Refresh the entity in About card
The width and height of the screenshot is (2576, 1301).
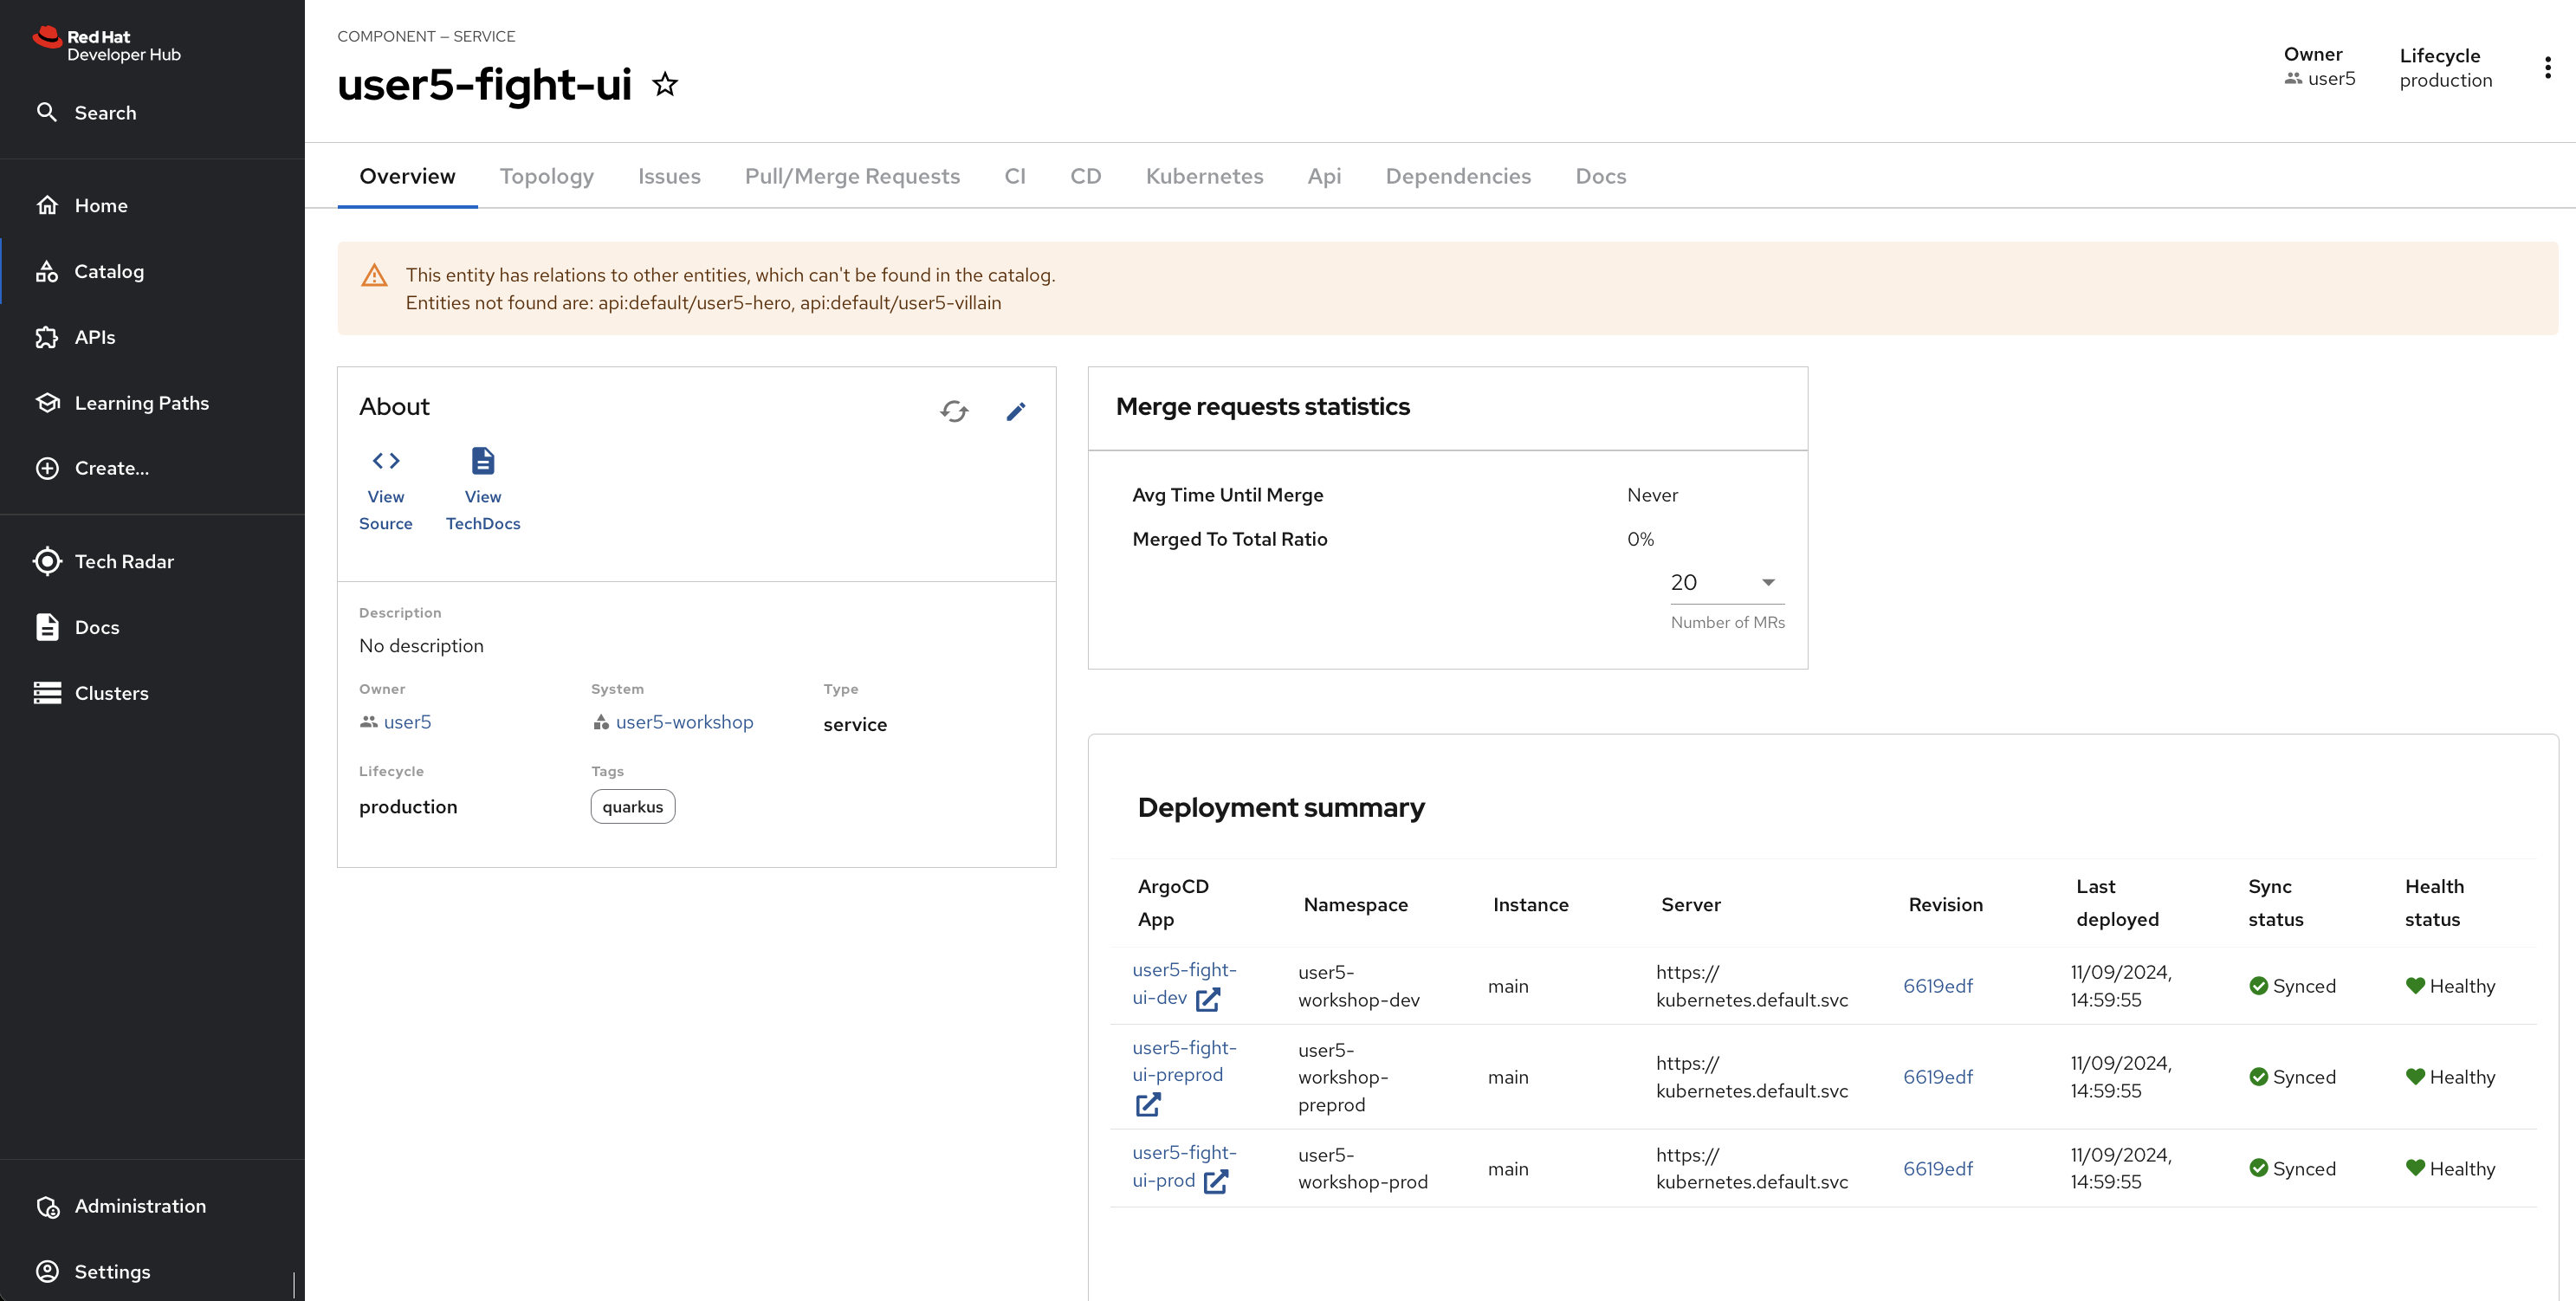click(x=954, y=411)
